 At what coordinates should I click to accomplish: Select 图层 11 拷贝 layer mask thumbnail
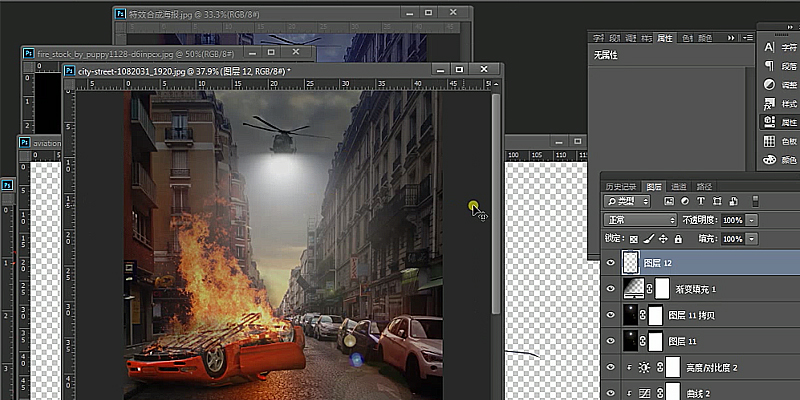(x=655, y=315)
